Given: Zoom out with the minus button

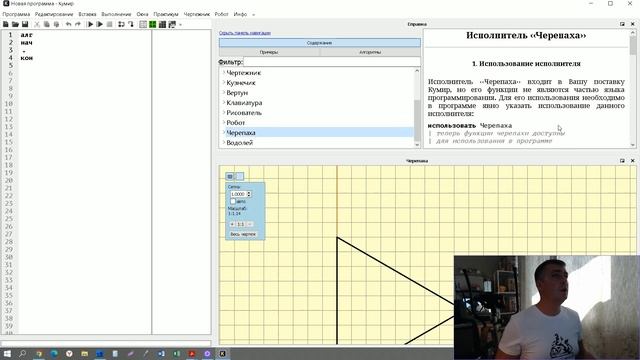Looking at the screenshot, I should pos(250,224).
